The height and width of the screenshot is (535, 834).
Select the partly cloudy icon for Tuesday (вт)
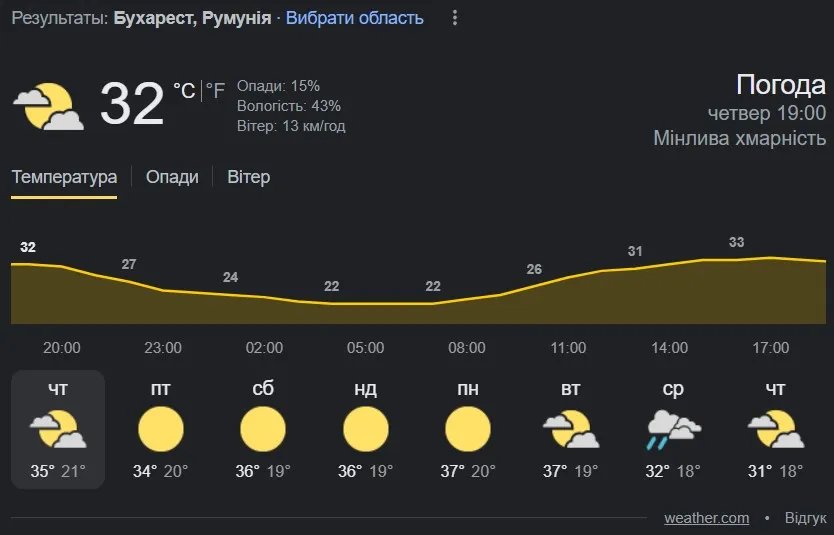(x=570, y=430)
